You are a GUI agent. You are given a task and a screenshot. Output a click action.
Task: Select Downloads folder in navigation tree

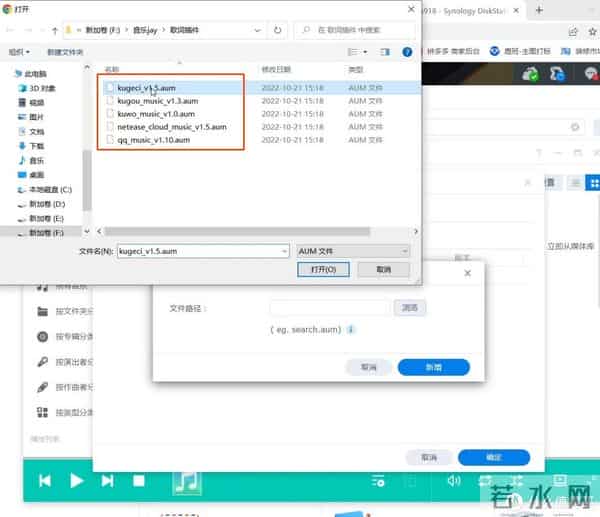click(31, 146)
